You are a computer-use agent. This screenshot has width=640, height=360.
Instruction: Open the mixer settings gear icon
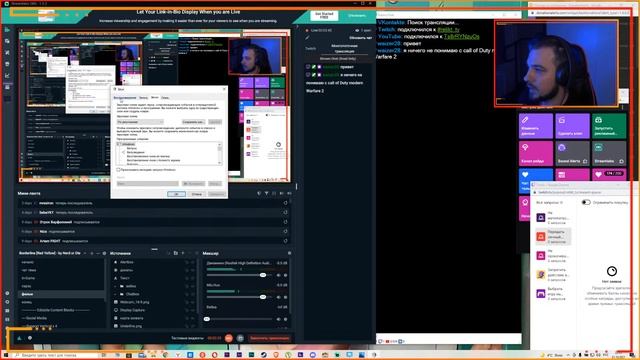(289, 253)
